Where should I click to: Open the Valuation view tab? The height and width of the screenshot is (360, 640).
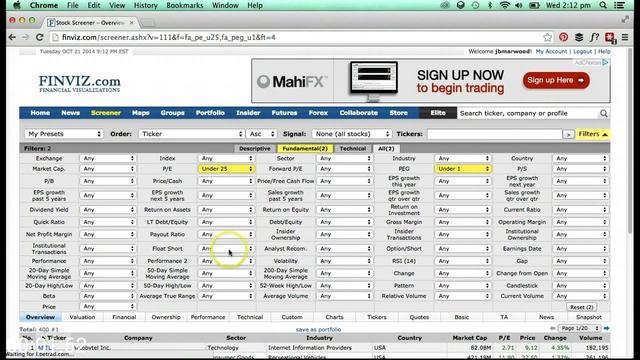(82, 317)
